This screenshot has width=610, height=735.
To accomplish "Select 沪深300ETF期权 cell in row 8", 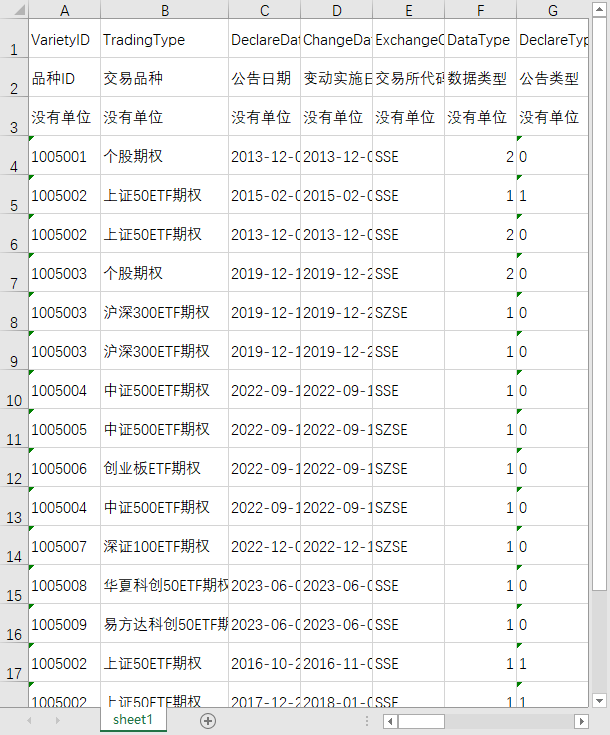I will point(165,312).
